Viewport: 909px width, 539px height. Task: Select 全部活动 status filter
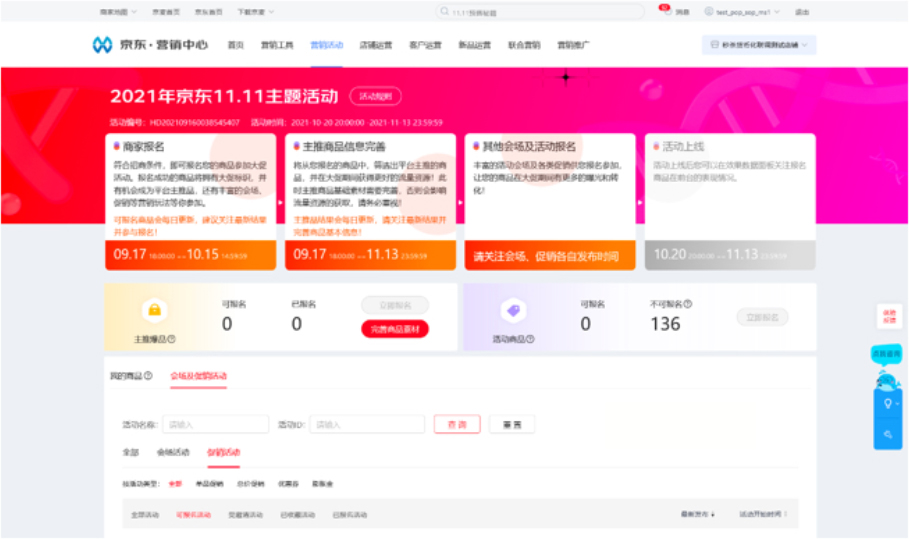145,514
